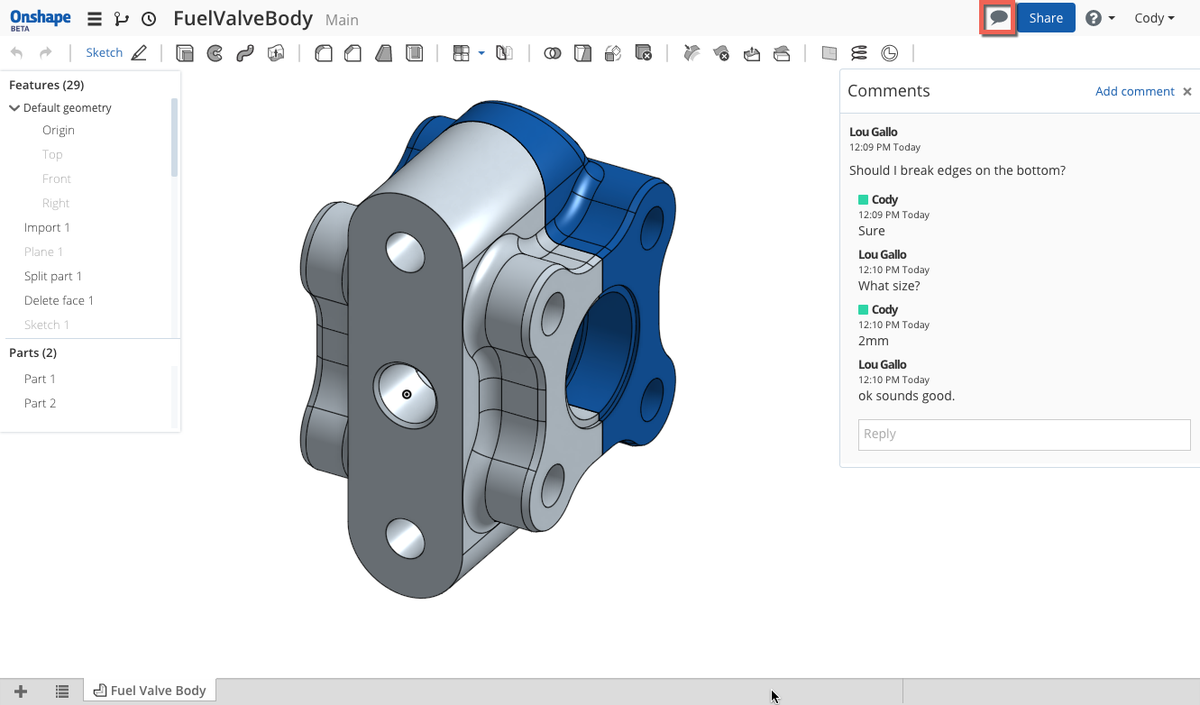Open the Loft tool
Viewport: 1200px width, 705px height.
(x=275, y=53)
